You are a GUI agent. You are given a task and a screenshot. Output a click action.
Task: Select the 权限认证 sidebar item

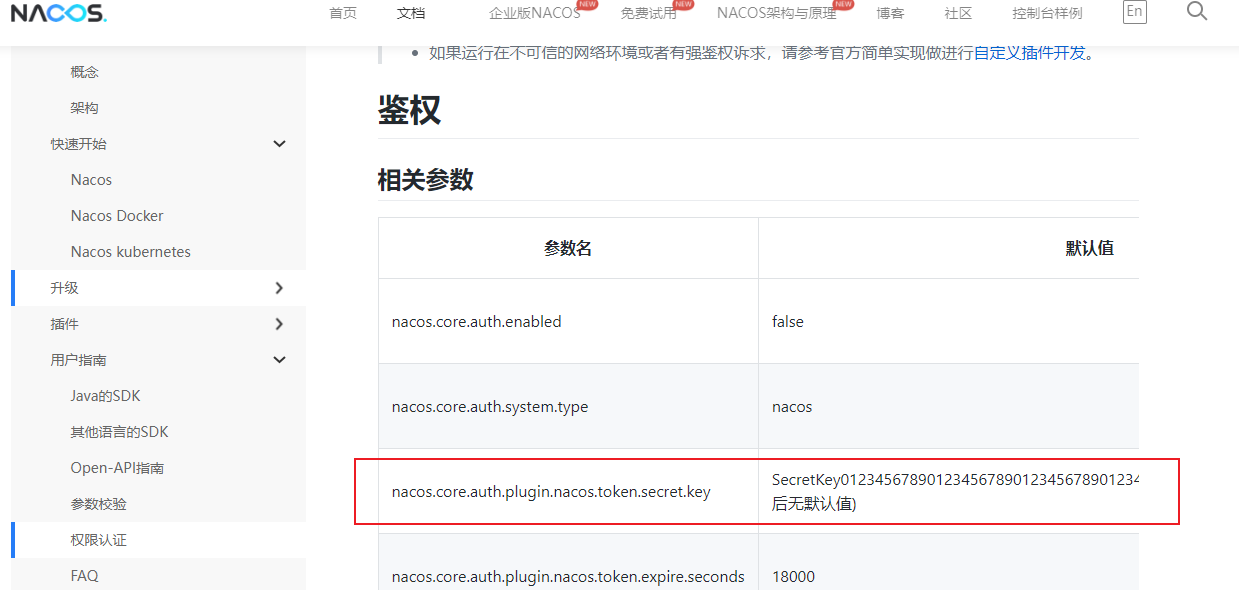(99, 540)
